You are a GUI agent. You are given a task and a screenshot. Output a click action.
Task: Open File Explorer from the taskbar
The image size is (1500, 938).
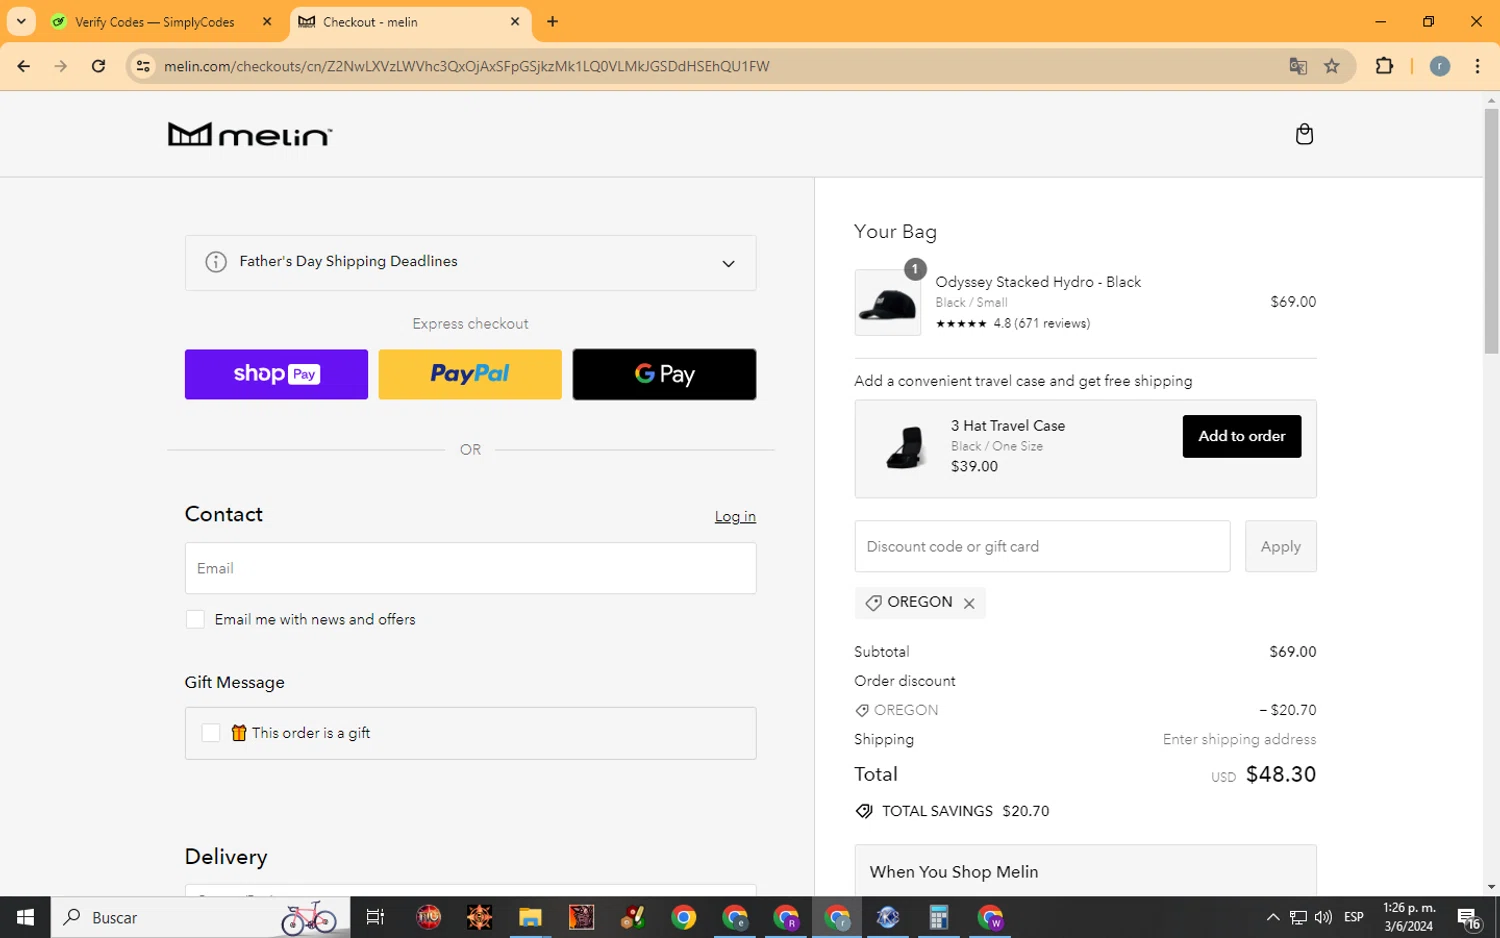coord(530,917)
